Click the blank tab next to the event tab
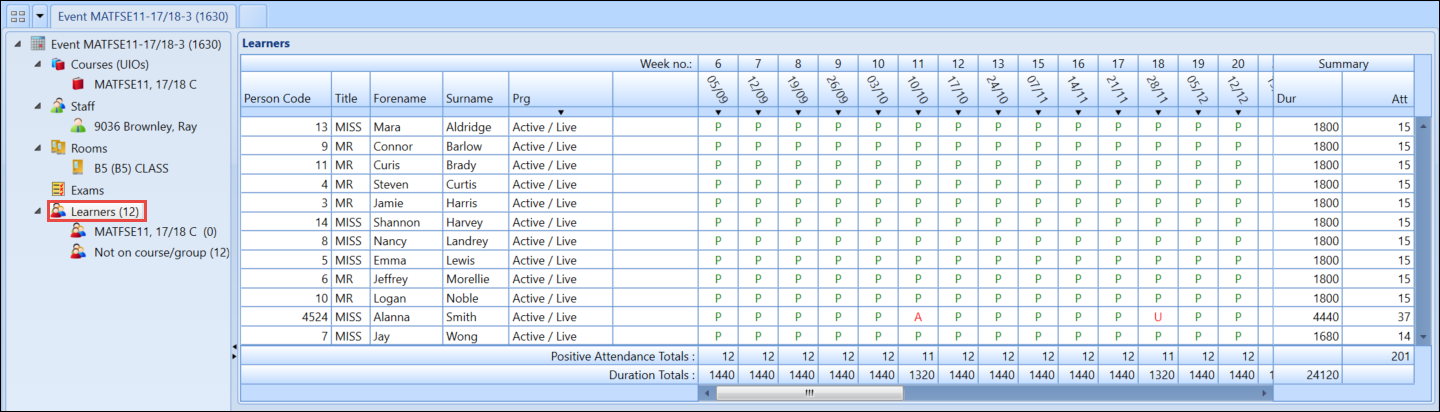 [253, 16]
